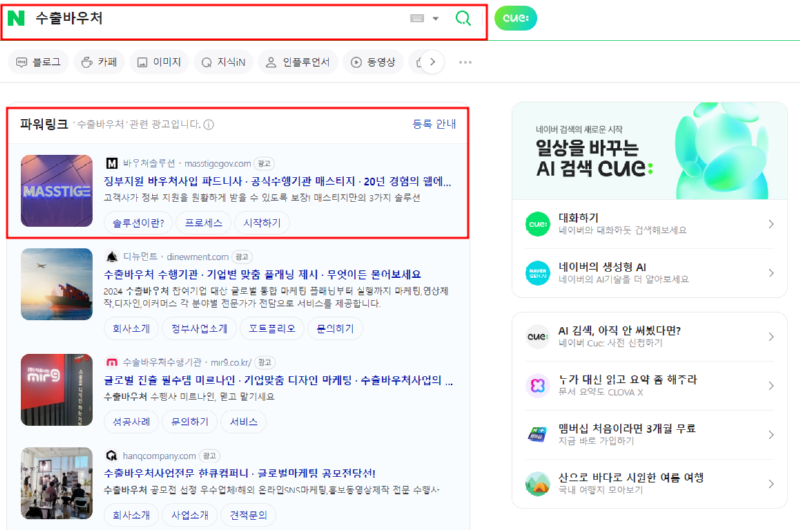Expand the 네이버의 생성형 AI chevron

(x=770, y=273)
